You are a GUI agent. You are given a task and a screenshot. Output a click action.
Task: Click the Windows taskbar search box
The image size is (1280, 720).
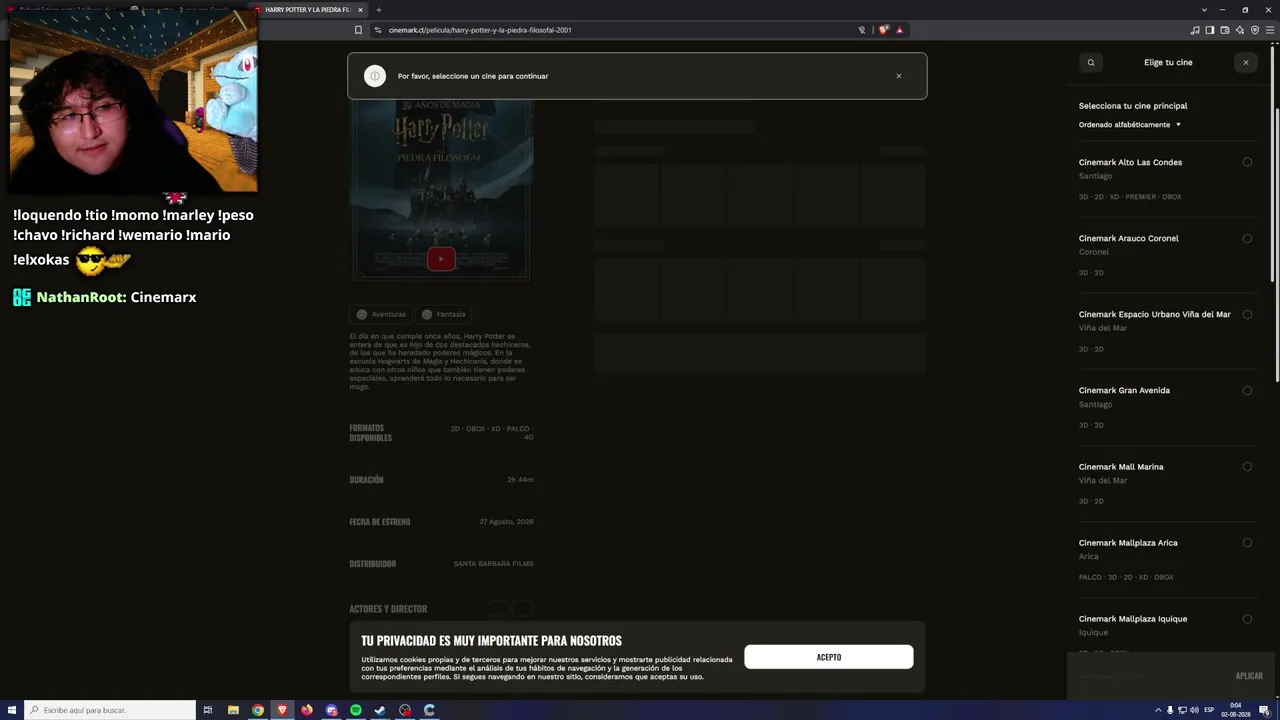click(110, 710)
